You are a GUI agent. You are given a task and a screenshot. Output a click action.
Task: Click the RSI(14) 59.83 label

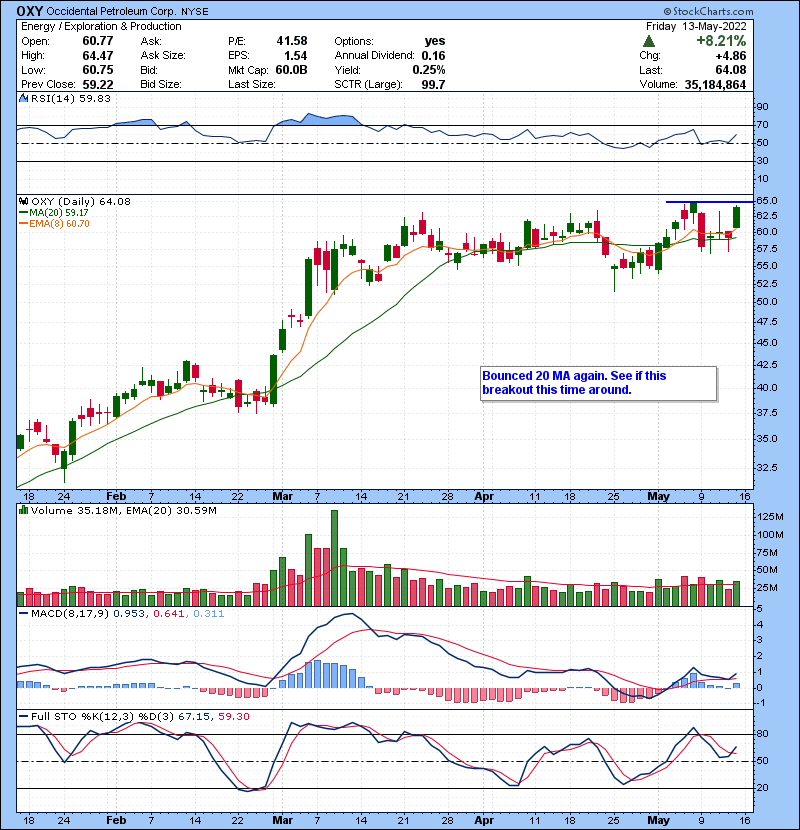click(71, 98)
